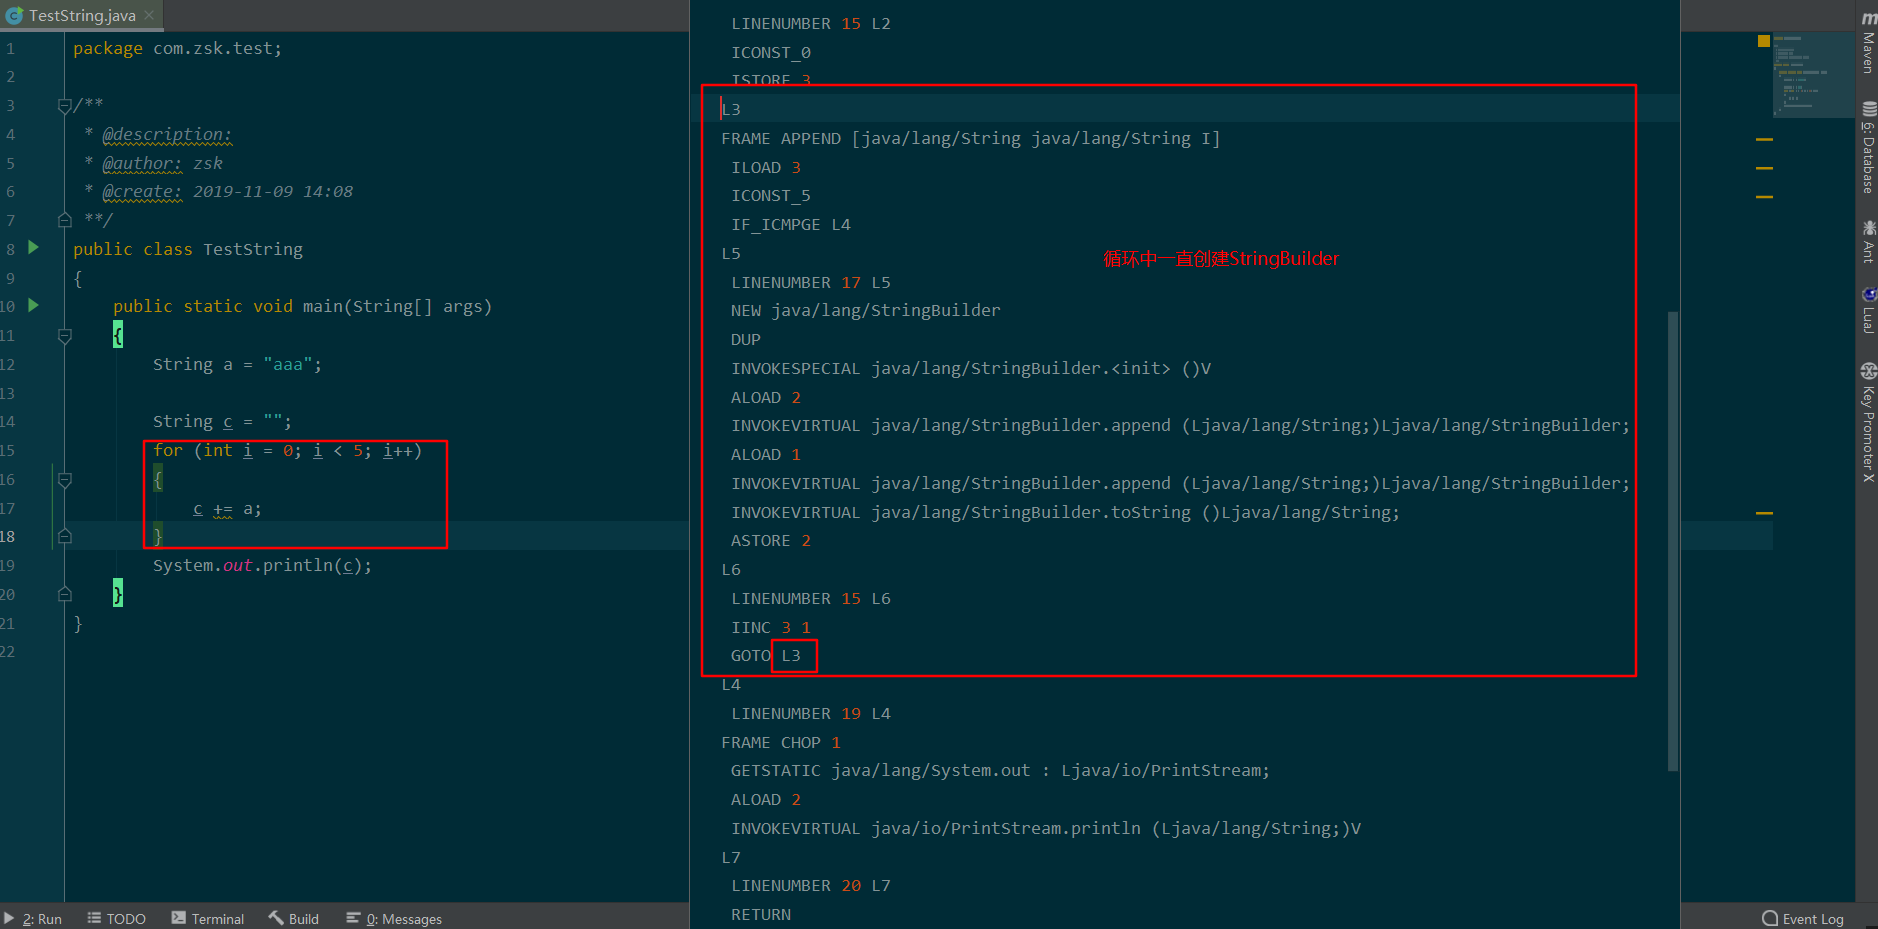Run the TestString class from gutter
The image size is (1878, 929).
[33, 248]
